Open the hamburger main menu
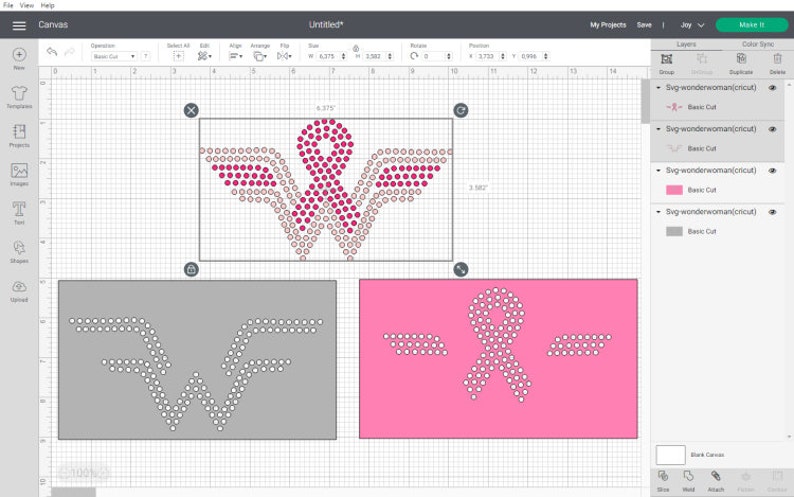 (19, 25)
